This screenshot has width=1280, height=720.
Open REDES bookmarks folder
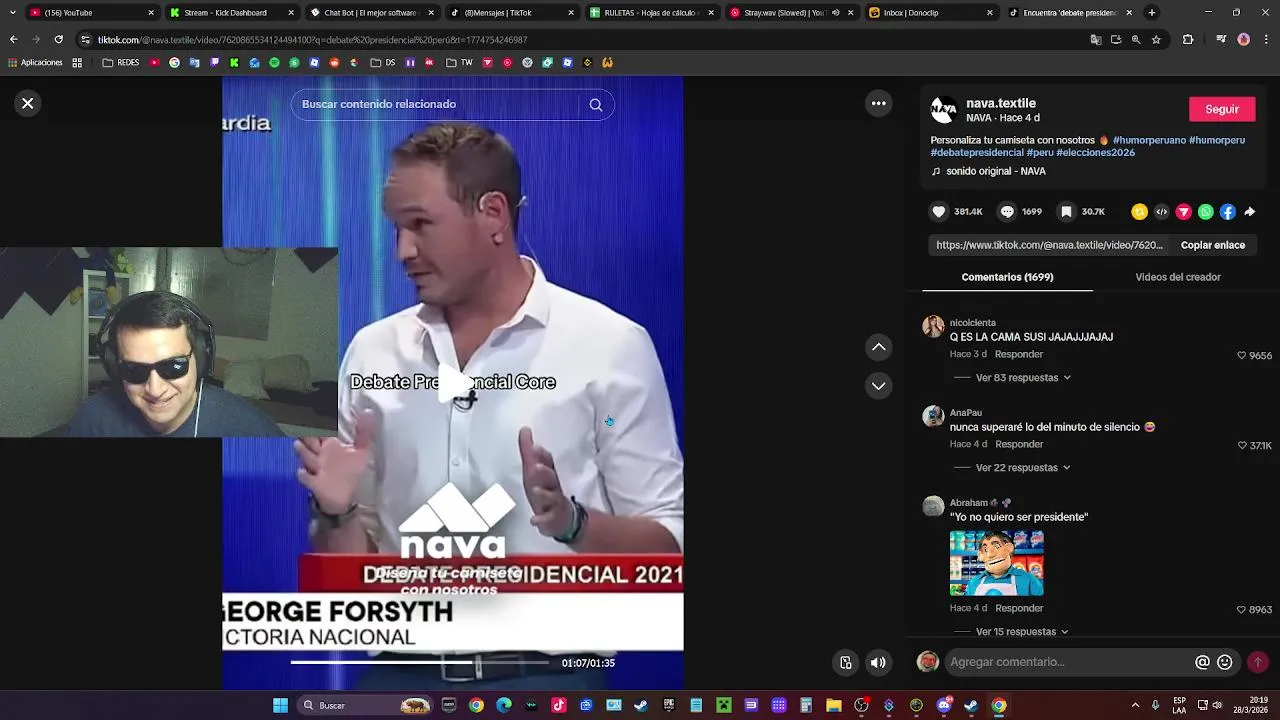tap(121, 63)
